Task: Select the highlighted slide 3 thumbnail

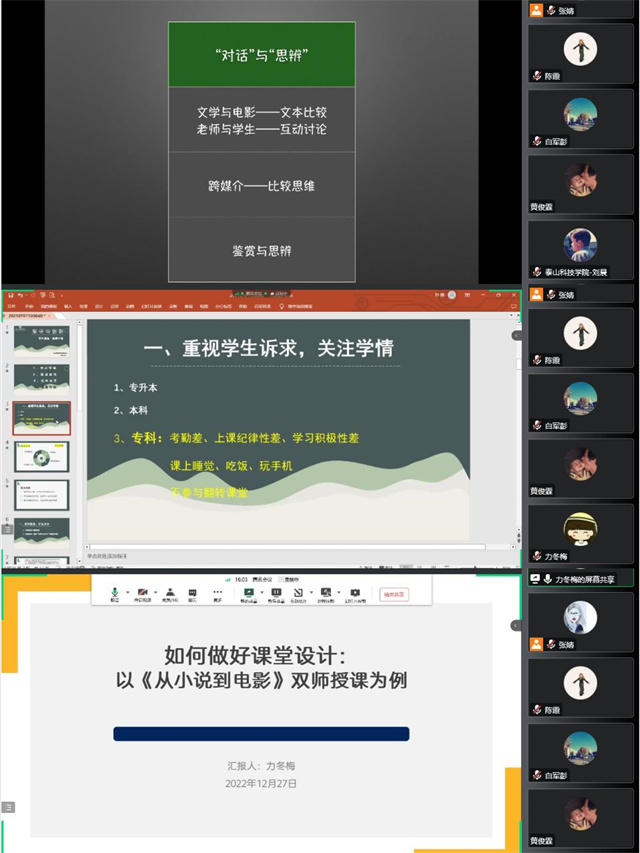Action: tap(41, 418)
